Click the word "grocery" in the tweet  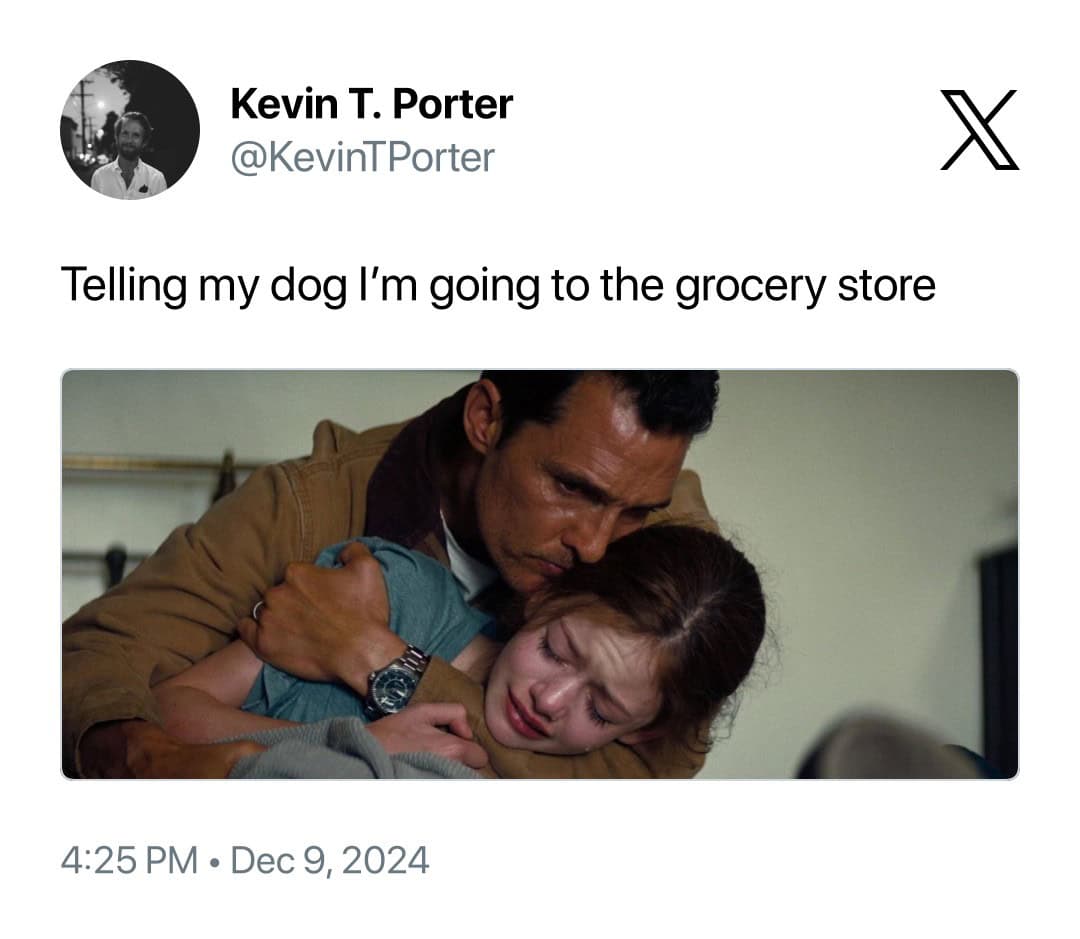click(x=749, y=287)
